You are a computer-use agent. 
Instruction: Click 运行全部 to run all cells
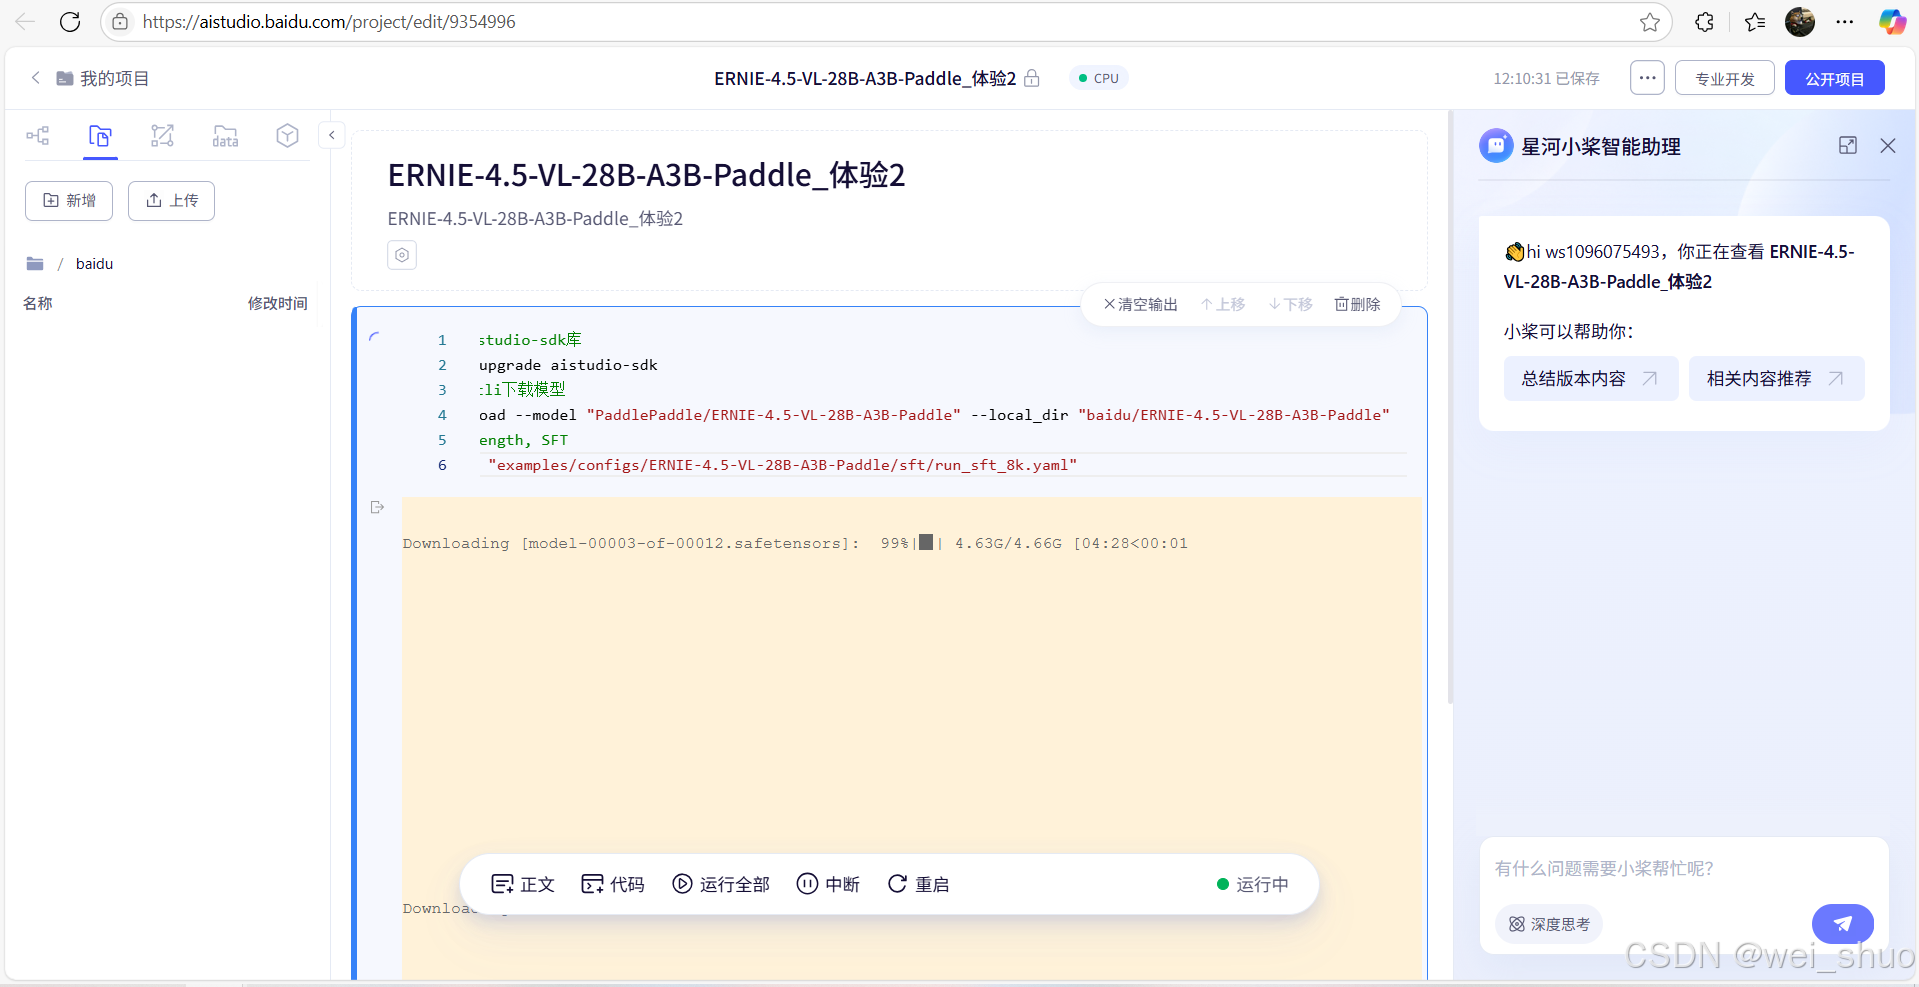pyautogui.click(x=721, y=884)
